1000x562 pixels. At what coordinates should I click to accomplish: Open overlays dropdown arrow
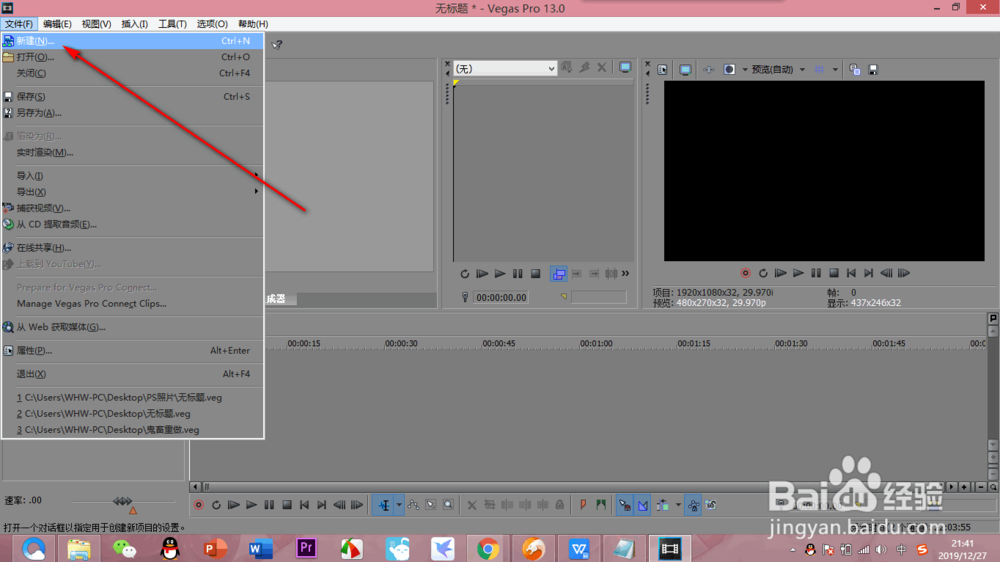click(x=835, y=70)
